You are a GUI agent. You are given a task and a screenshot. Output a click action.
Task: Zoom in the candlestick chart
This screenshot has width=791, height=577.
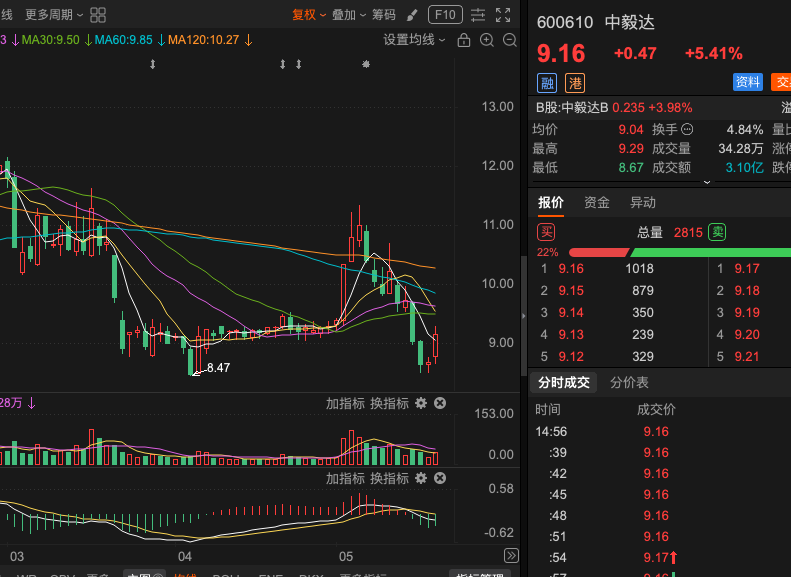pyautogui.click(x=487, y=40)
